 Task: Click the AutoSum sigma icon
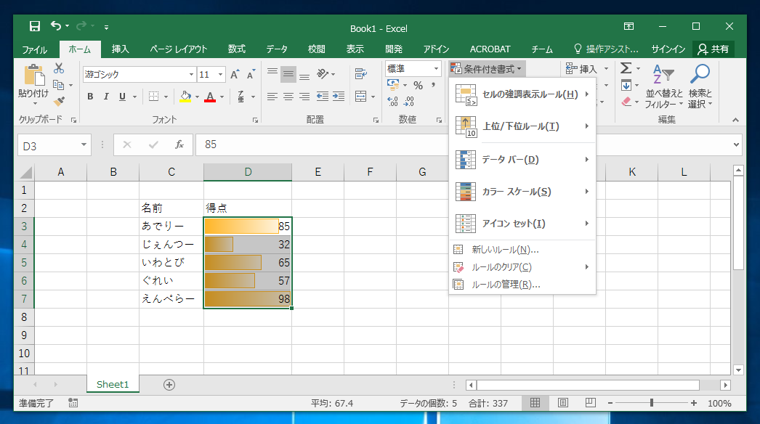626,68
